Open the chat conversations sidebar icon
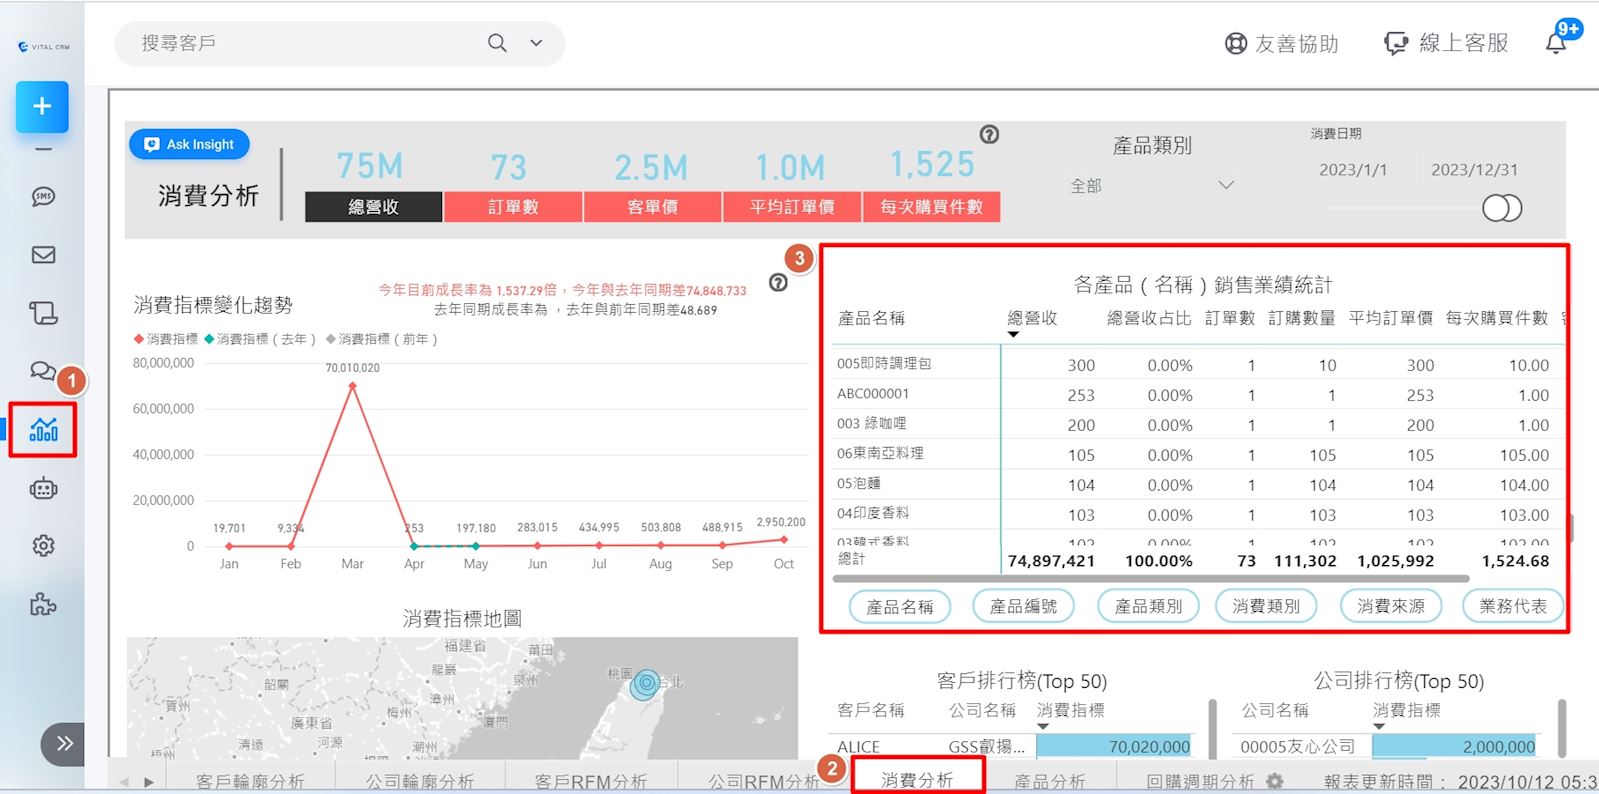 [x=42, y=371]
